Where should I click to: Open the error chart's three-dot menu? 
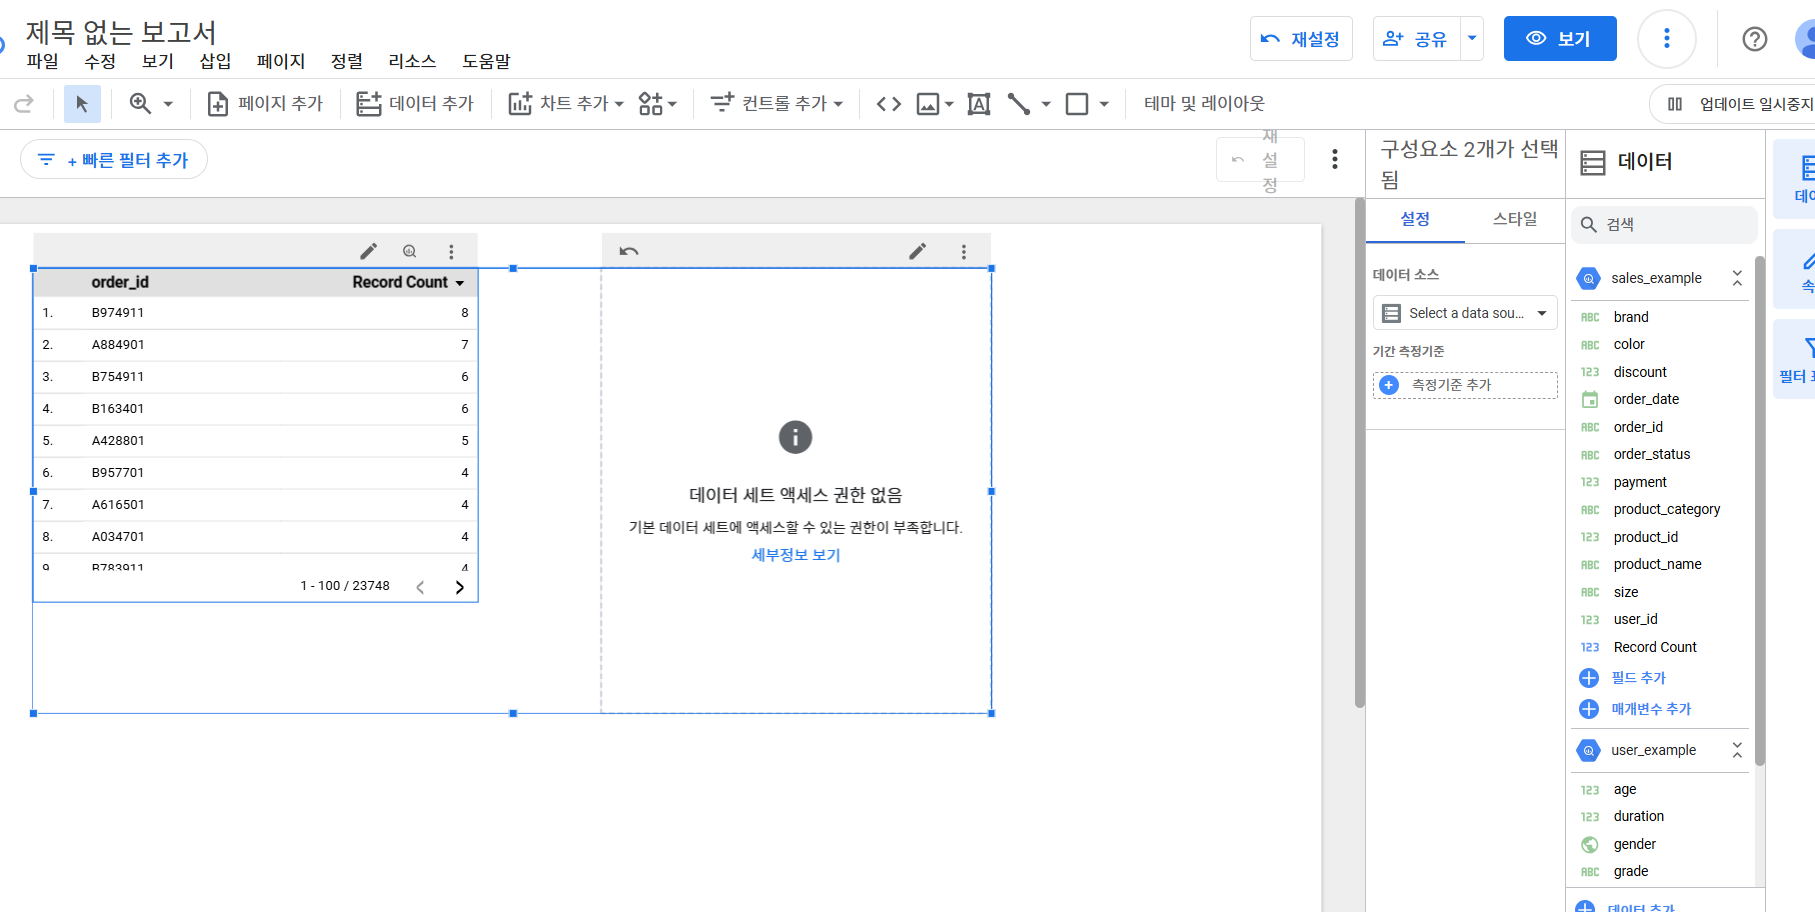(964, 252)
